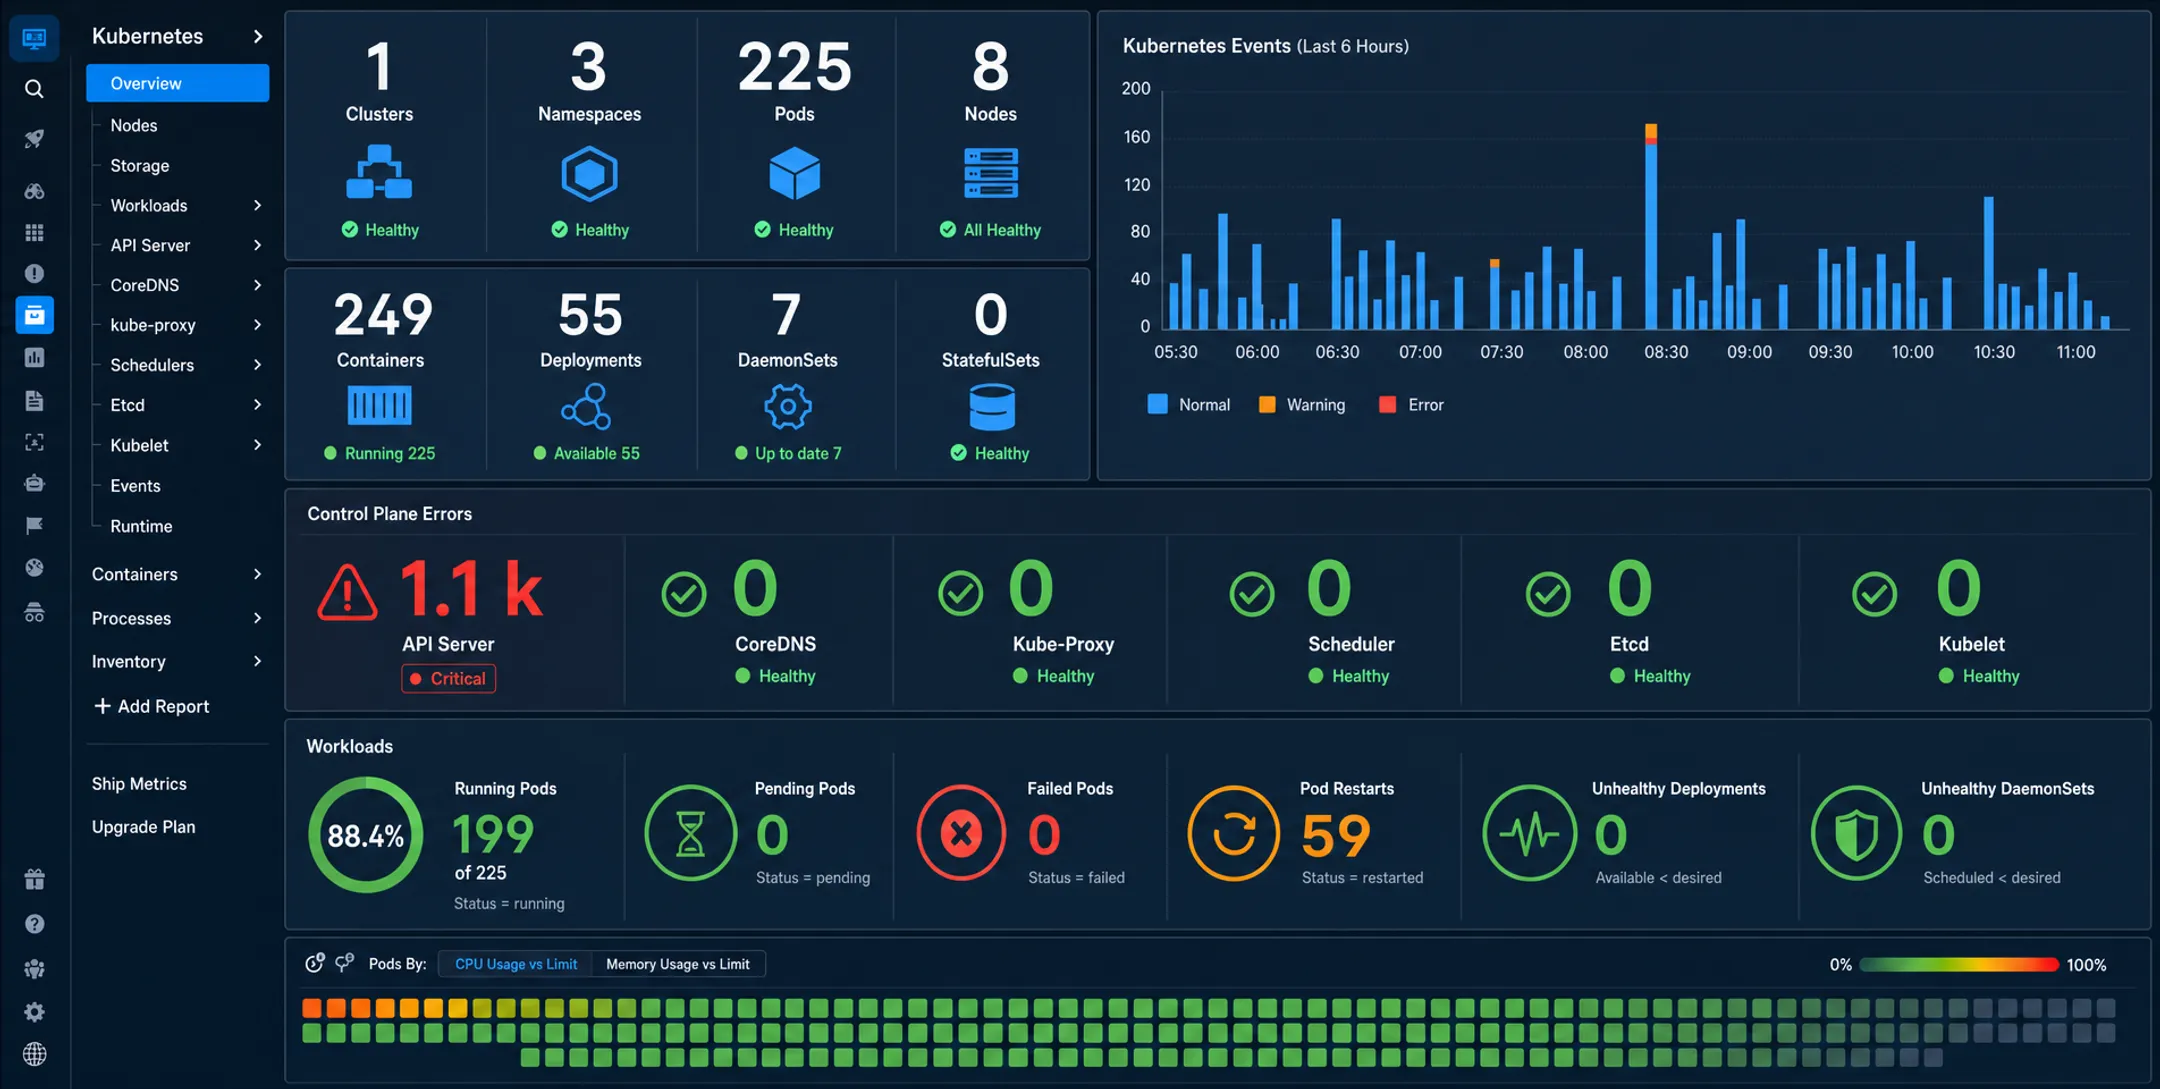Expand the API Server submenu
2160x1089 pixels.
pyautogui.click(x=257, y=245)
